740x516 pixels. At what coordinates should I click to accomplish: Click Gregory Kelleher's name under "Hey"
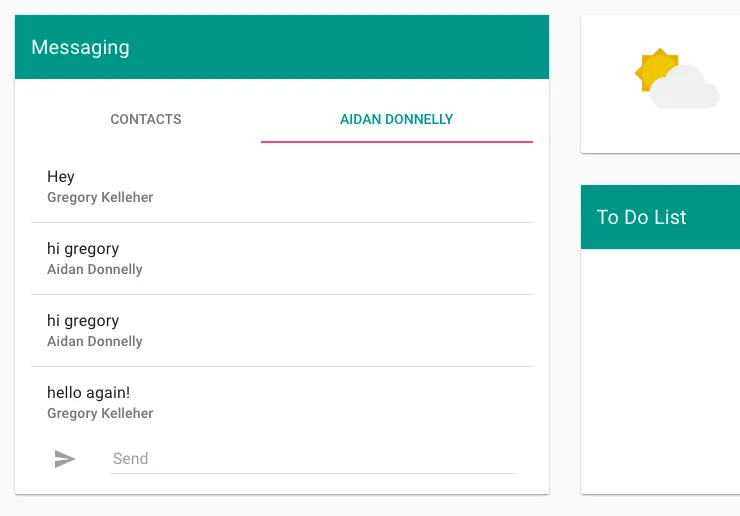(x=100, y=198)
